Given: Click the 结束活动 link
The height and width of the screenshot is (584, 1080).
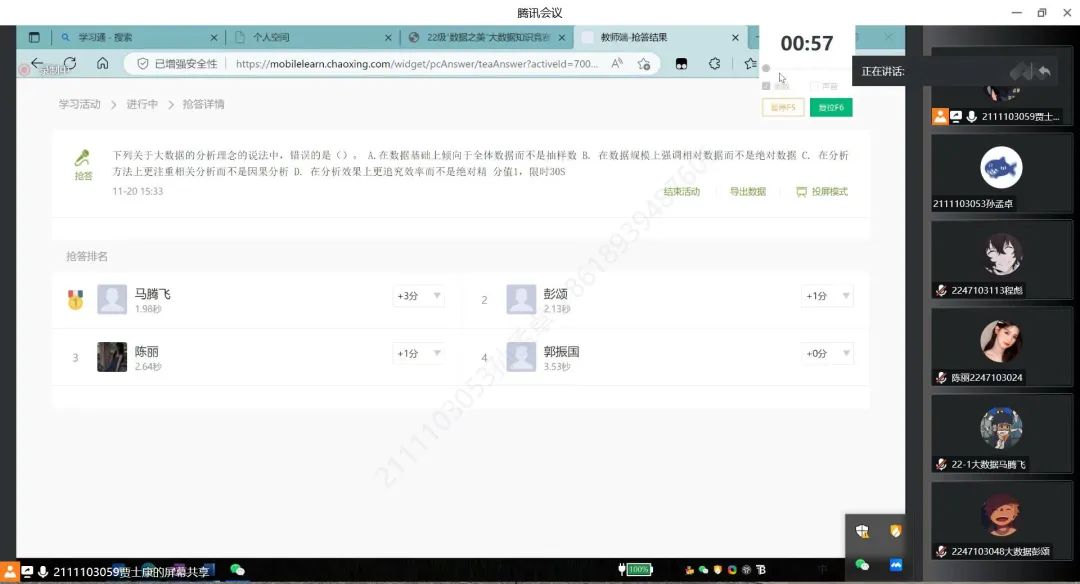Looking at the screenshot, I should click(681, 191).
